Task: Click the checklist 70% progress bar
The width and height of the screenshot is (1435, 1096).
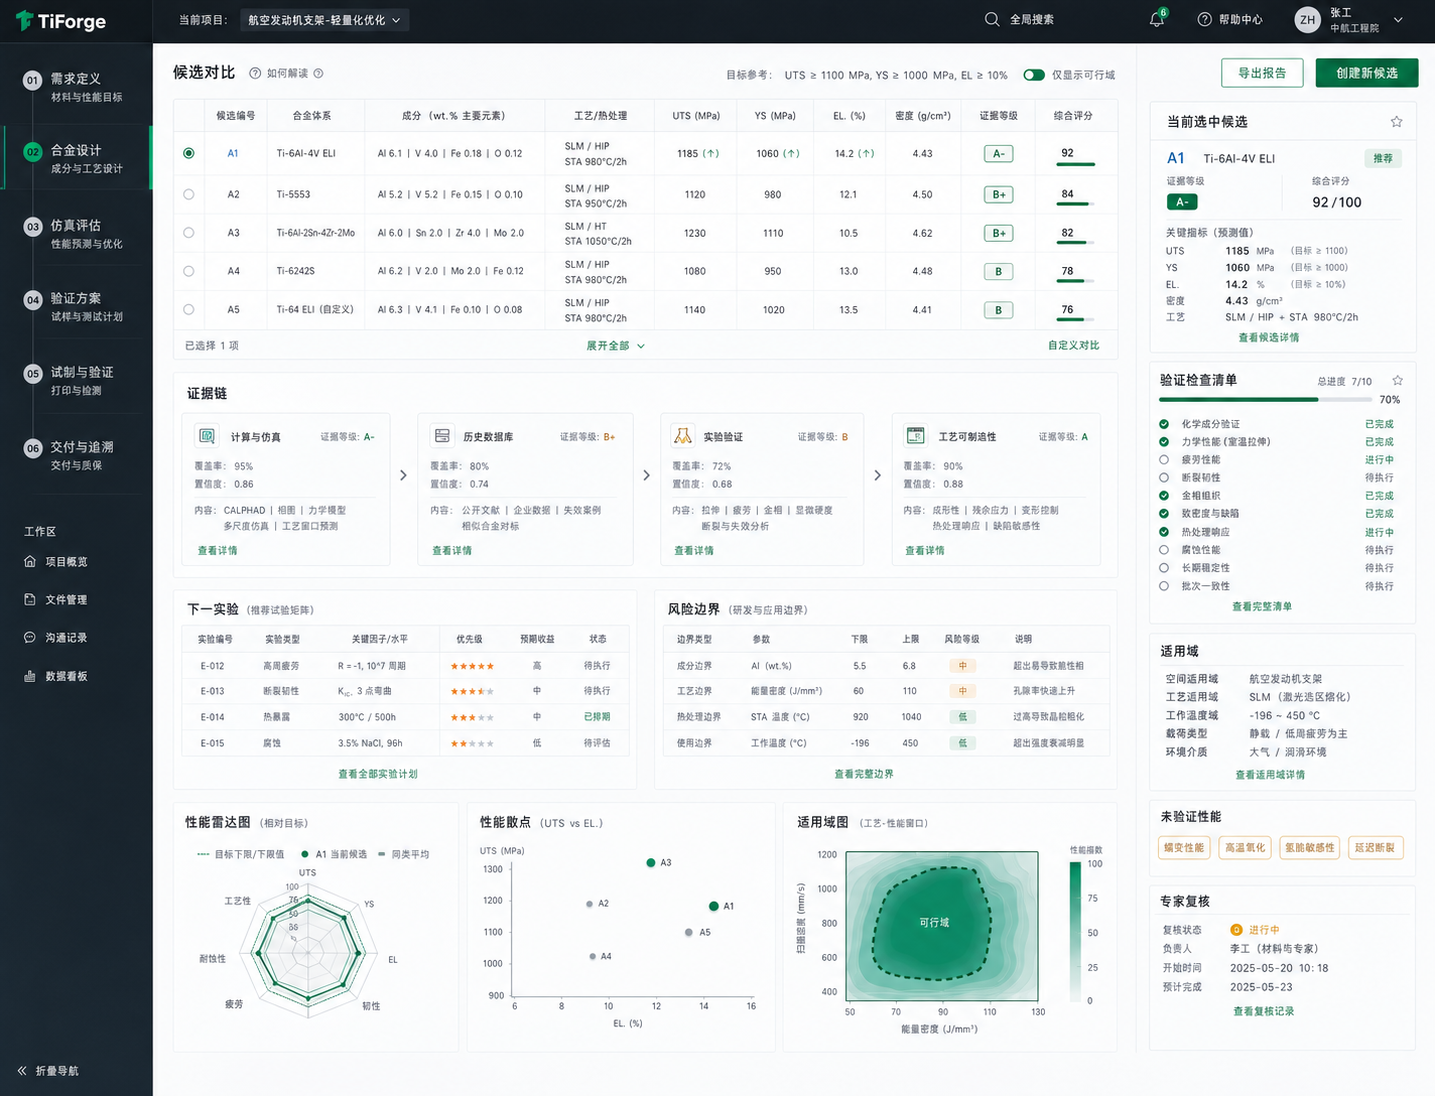Action: coord(1265,399)
